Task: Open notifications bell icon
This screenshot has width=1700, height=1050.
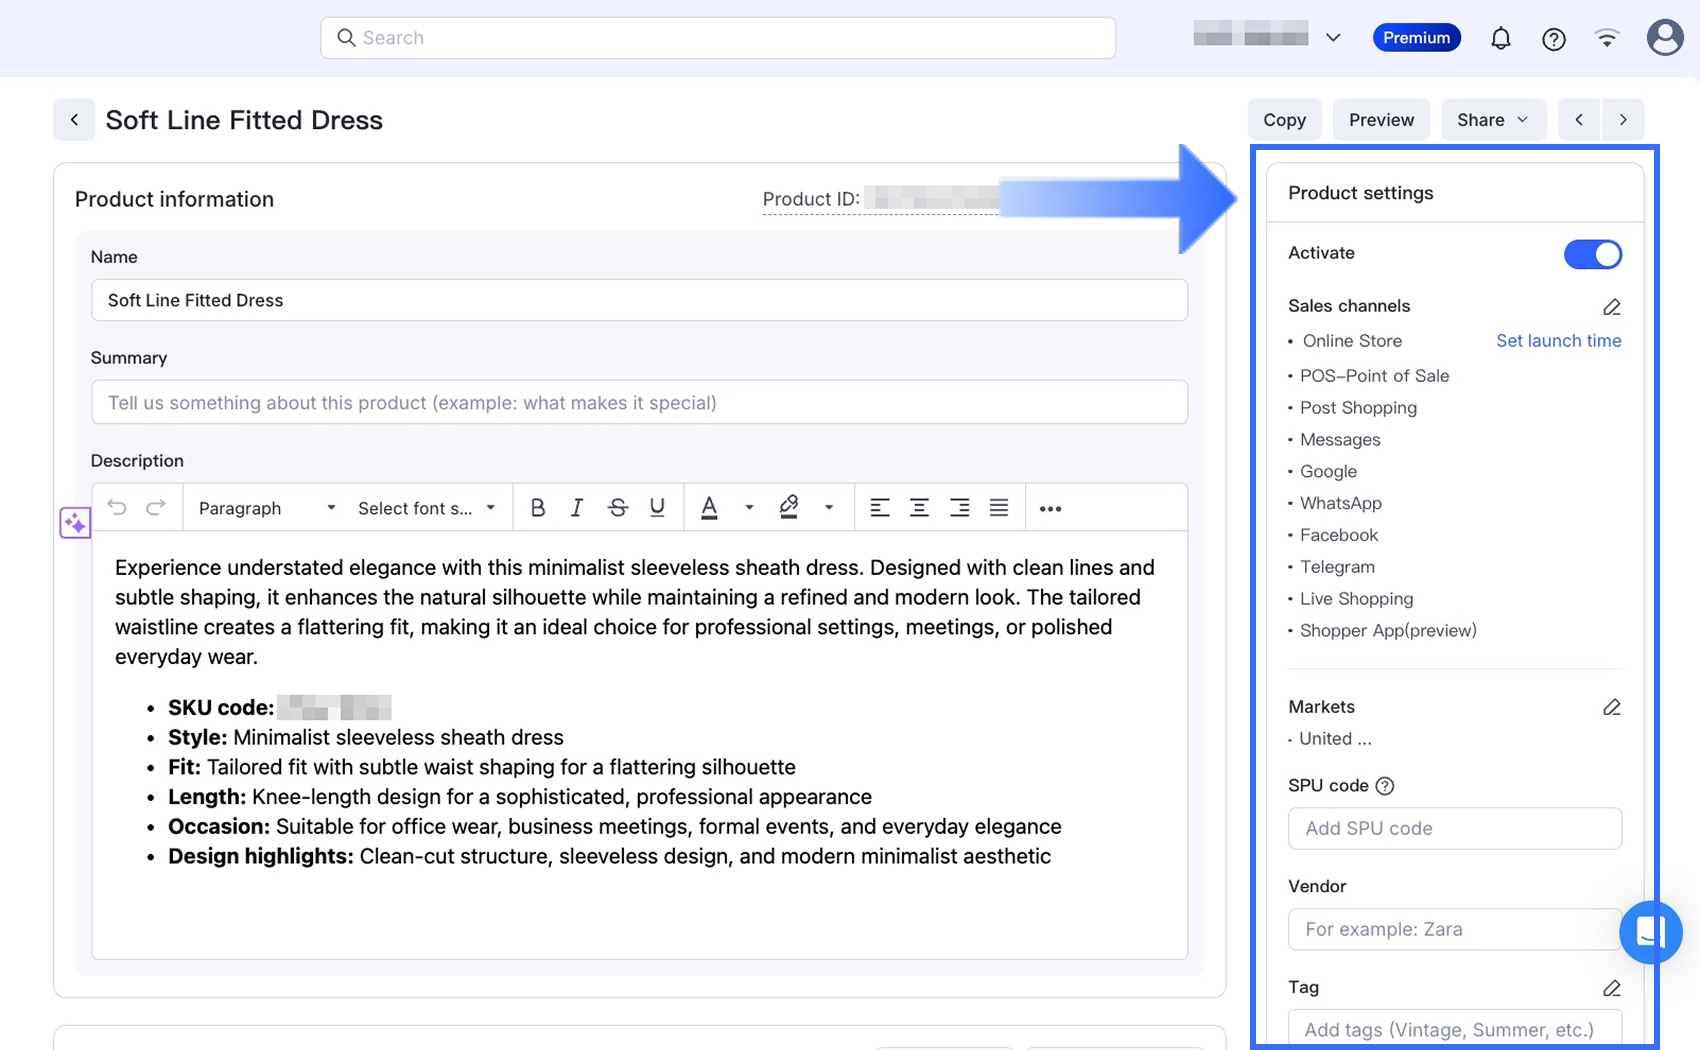Action: coord(1500,39)
